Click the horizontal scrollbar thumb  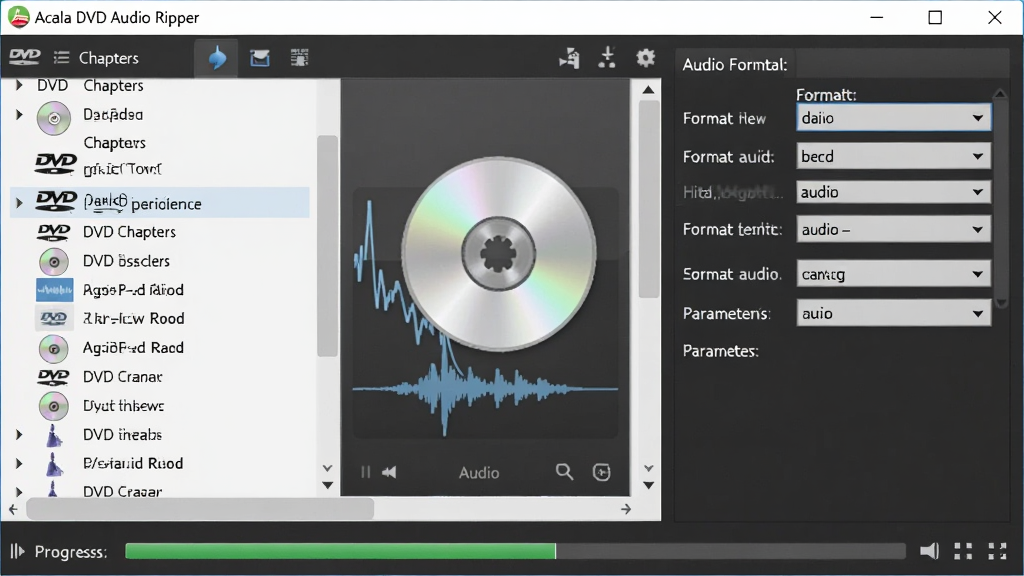pos(200,509)
